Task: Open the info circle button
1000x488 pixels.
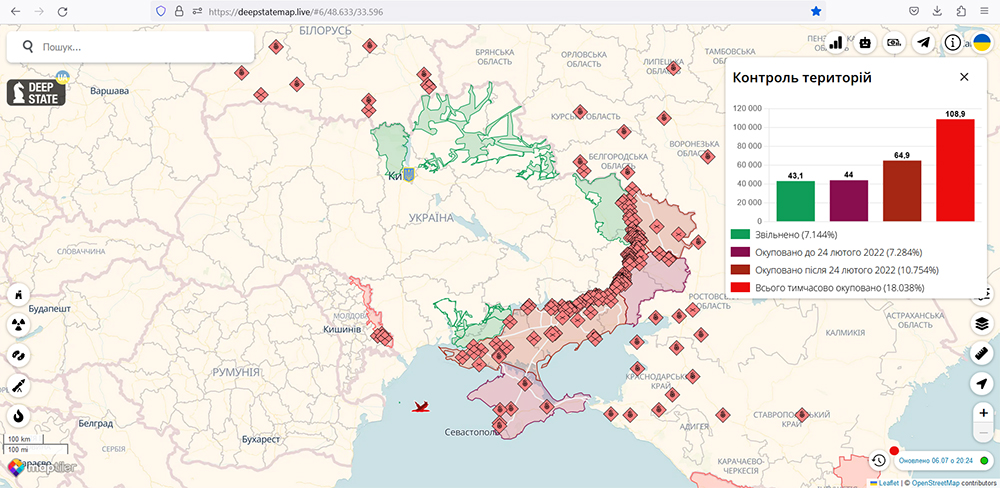Action: 953,42
